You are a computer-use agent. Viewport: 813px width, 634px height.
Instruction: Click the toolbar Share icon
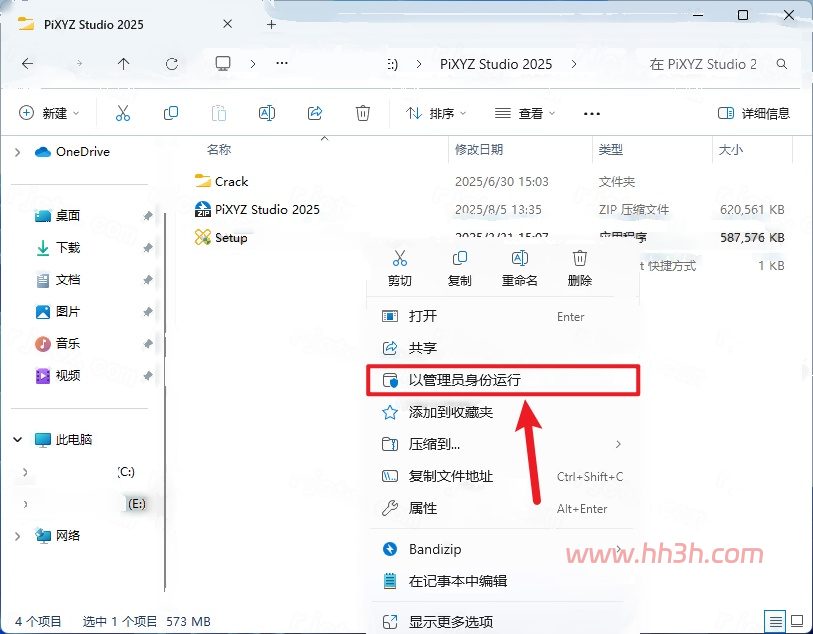tap(315, 113)
